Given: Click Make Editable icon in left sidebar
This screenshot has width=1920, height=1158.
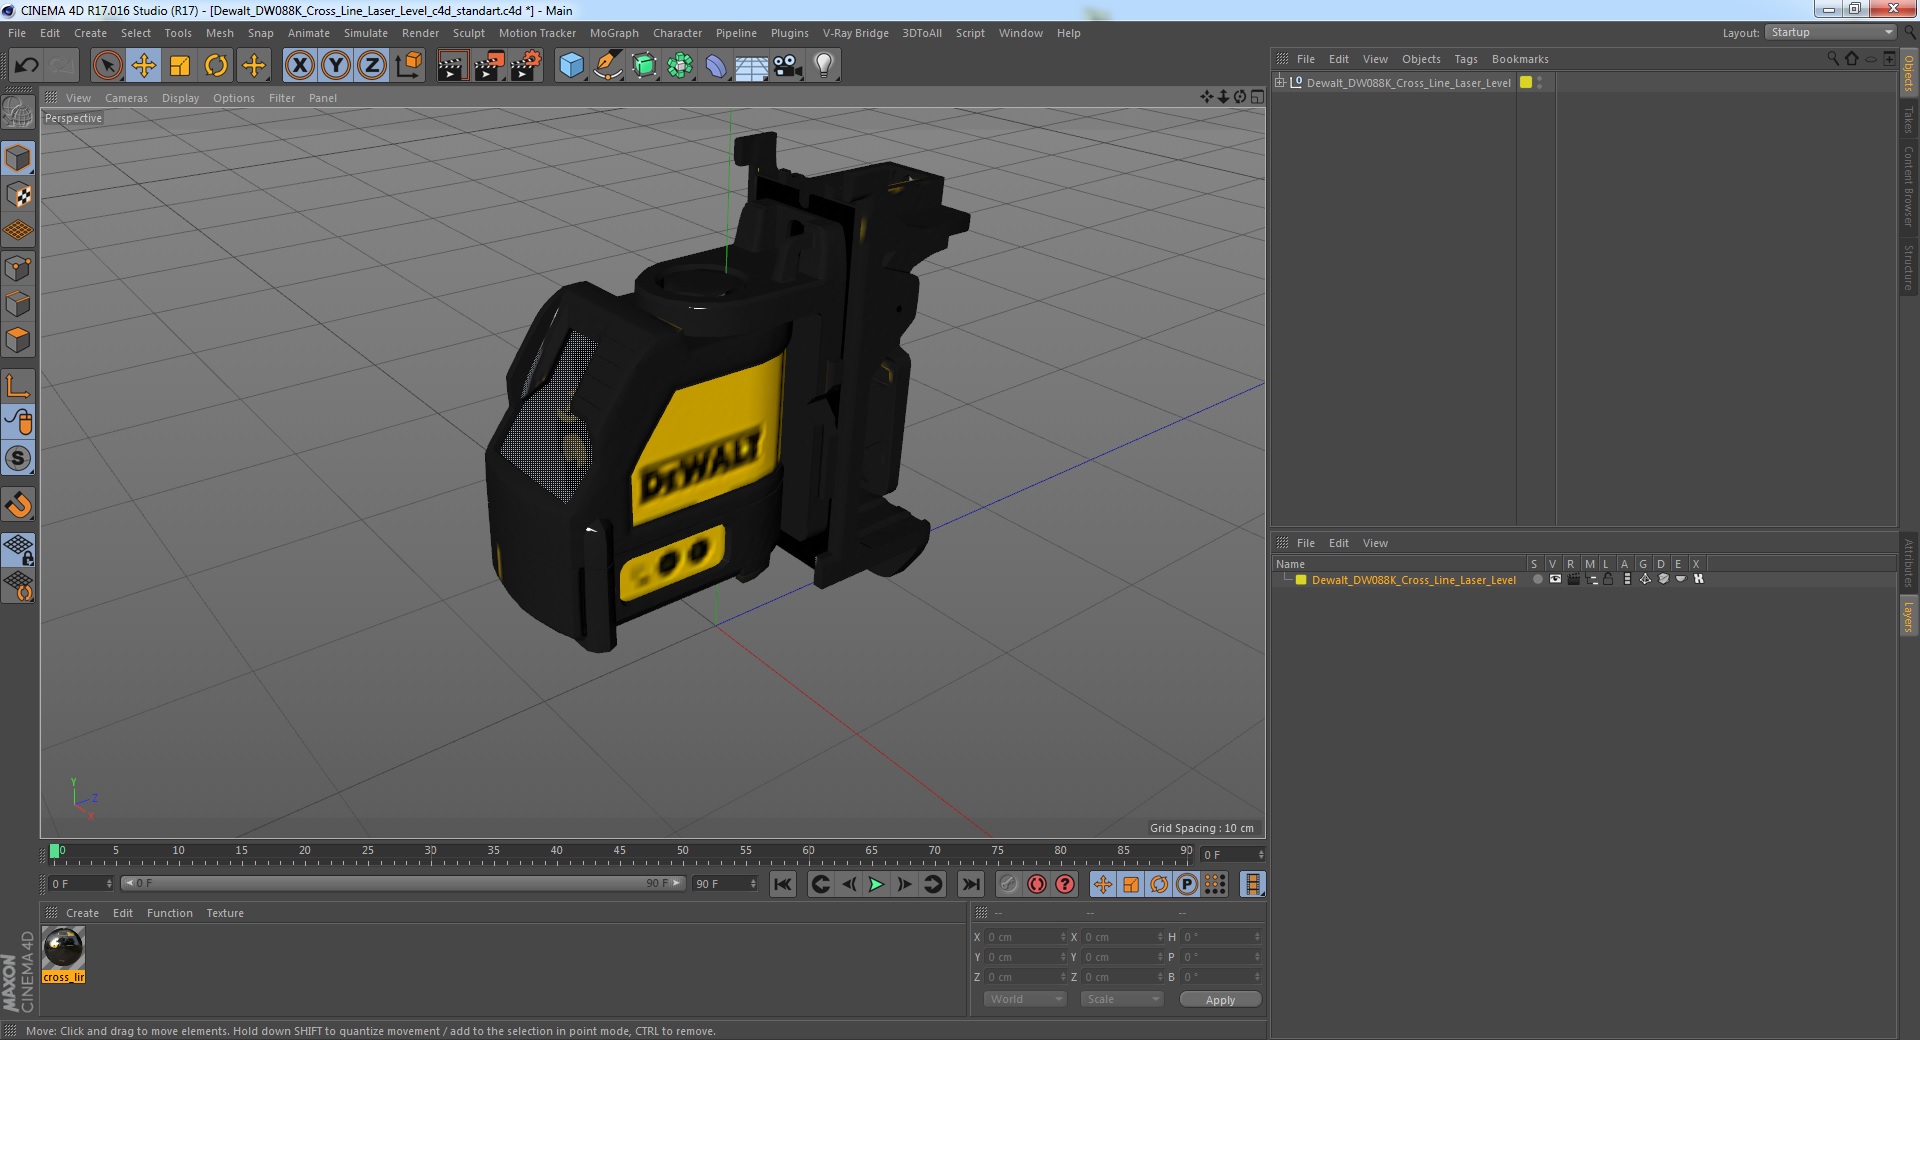Looking at the screenshot, I should coord(18,113).
